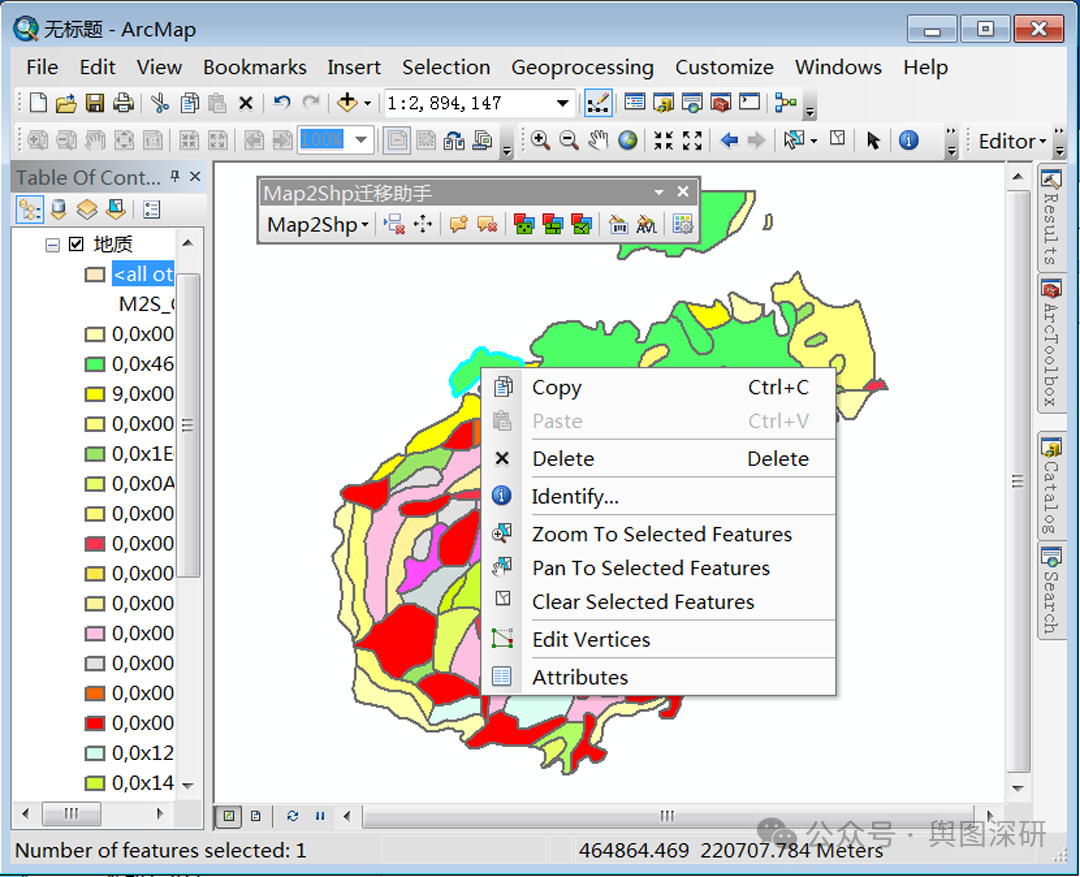
Task: Open the ArcToolbox side panel
Action: tap(1050, 344)
